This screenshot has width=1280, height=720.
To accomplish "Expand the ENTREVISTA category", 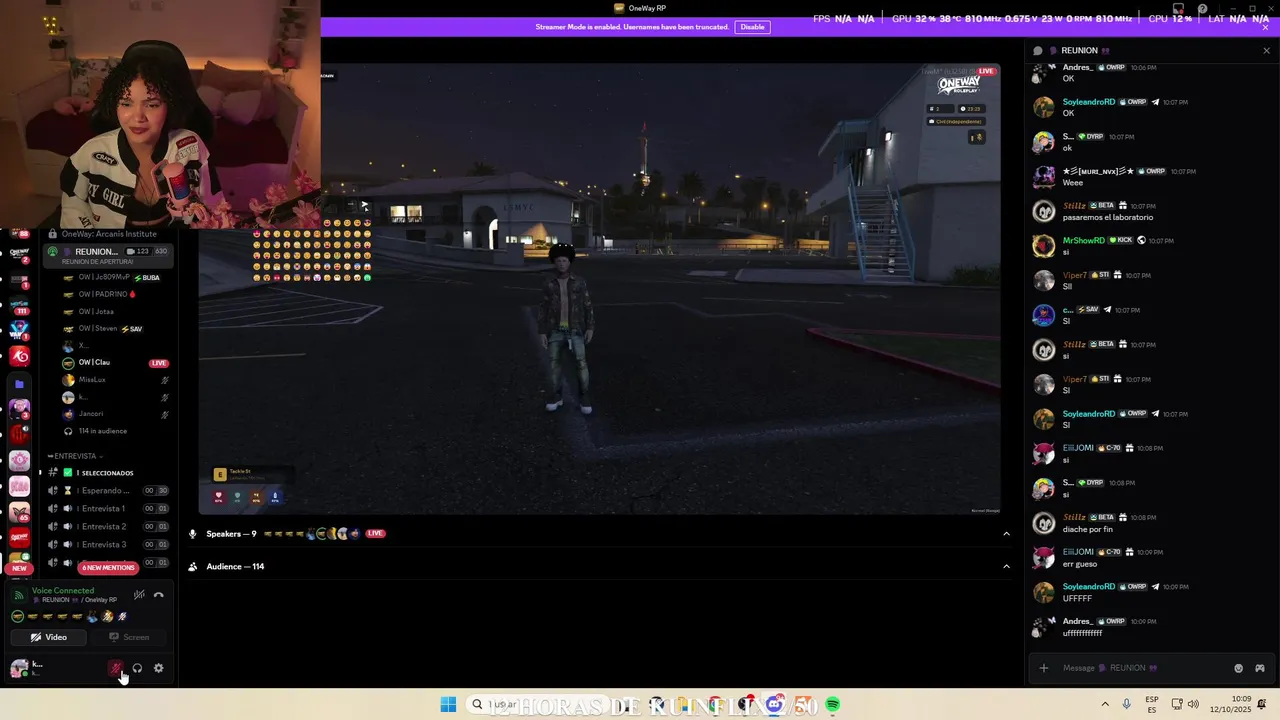I will click(x=75, y=456).
